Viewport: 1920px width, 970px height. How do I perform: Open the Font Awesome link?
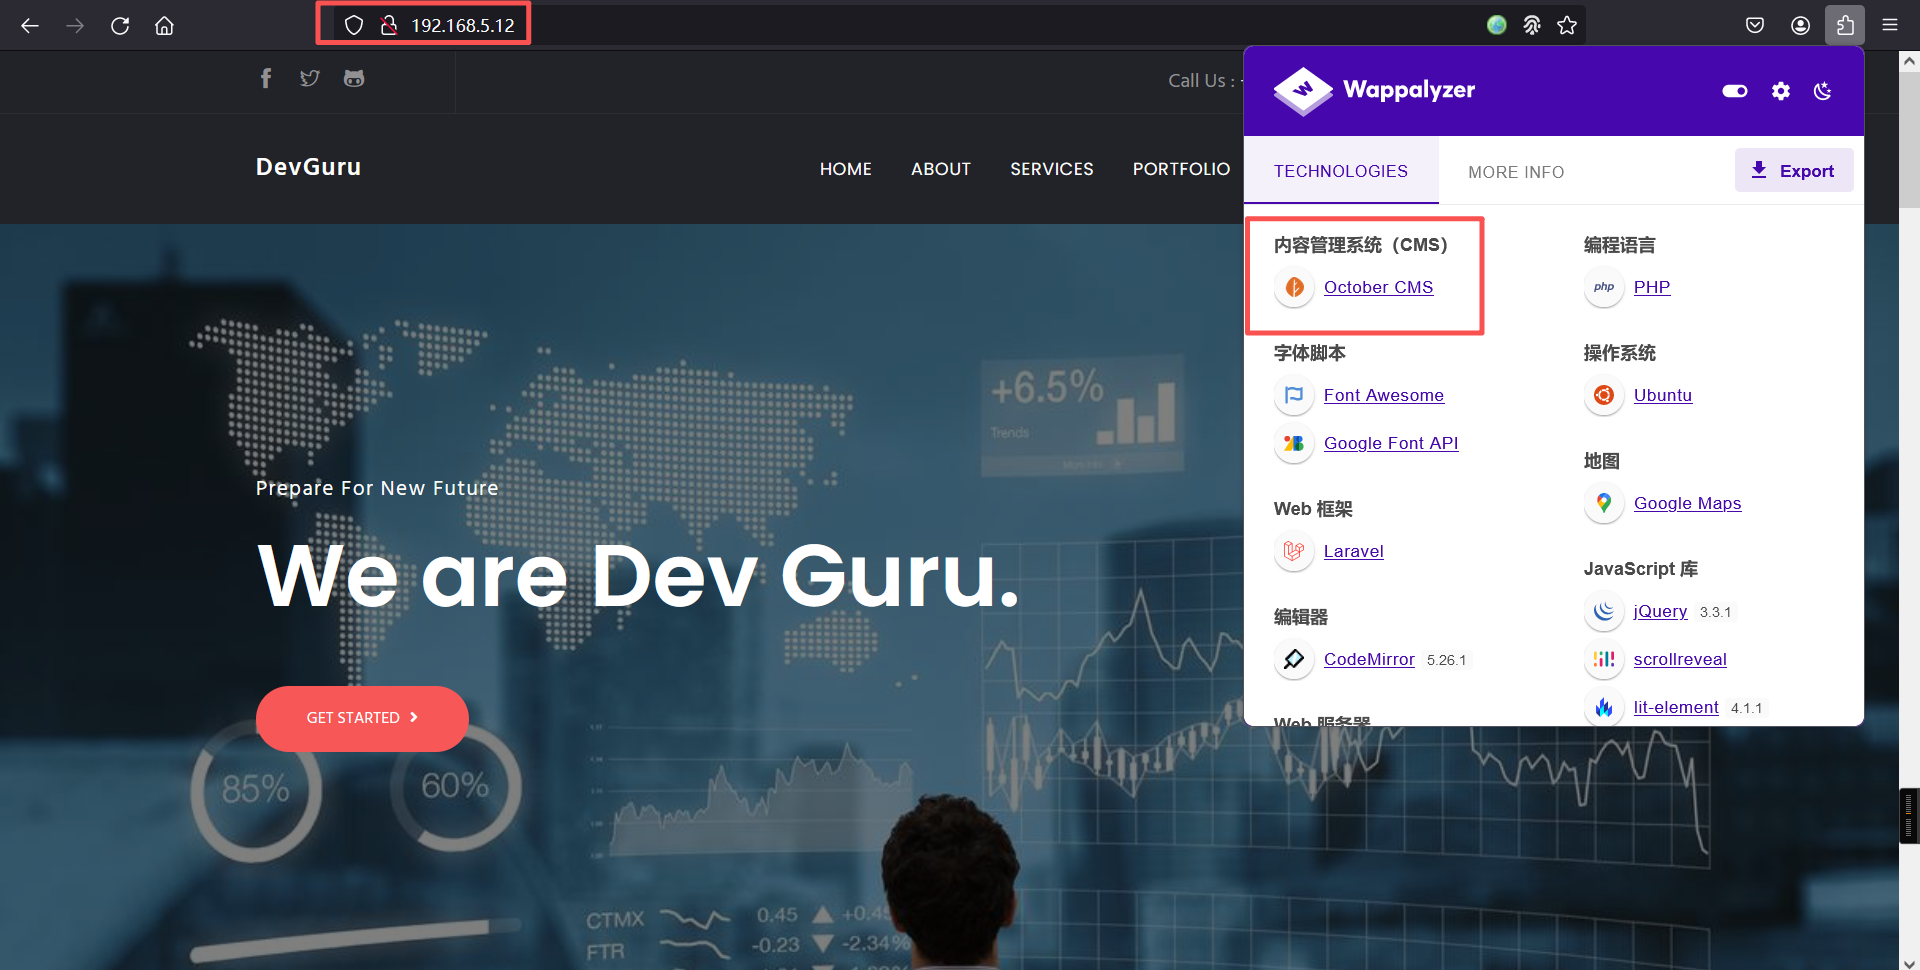click(x=1384, y=395)
